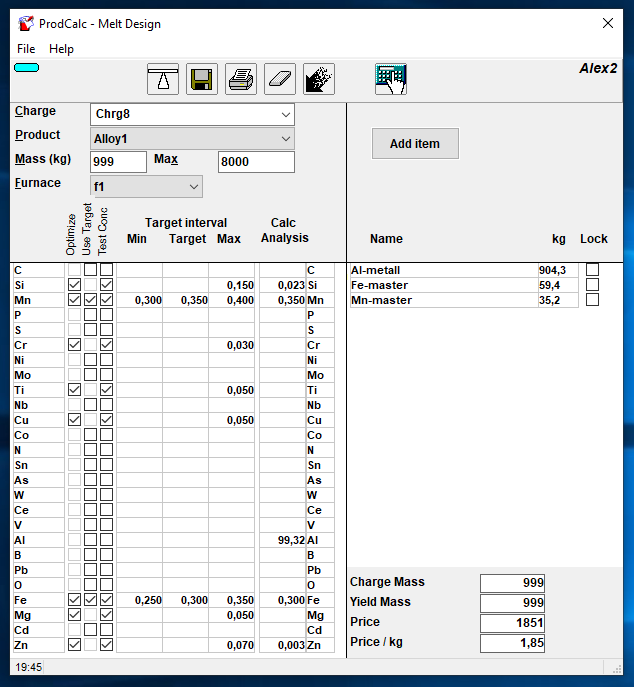
Task: Toggle Lock checkbox for Al-metall
Action: click(x=592, y=269)
